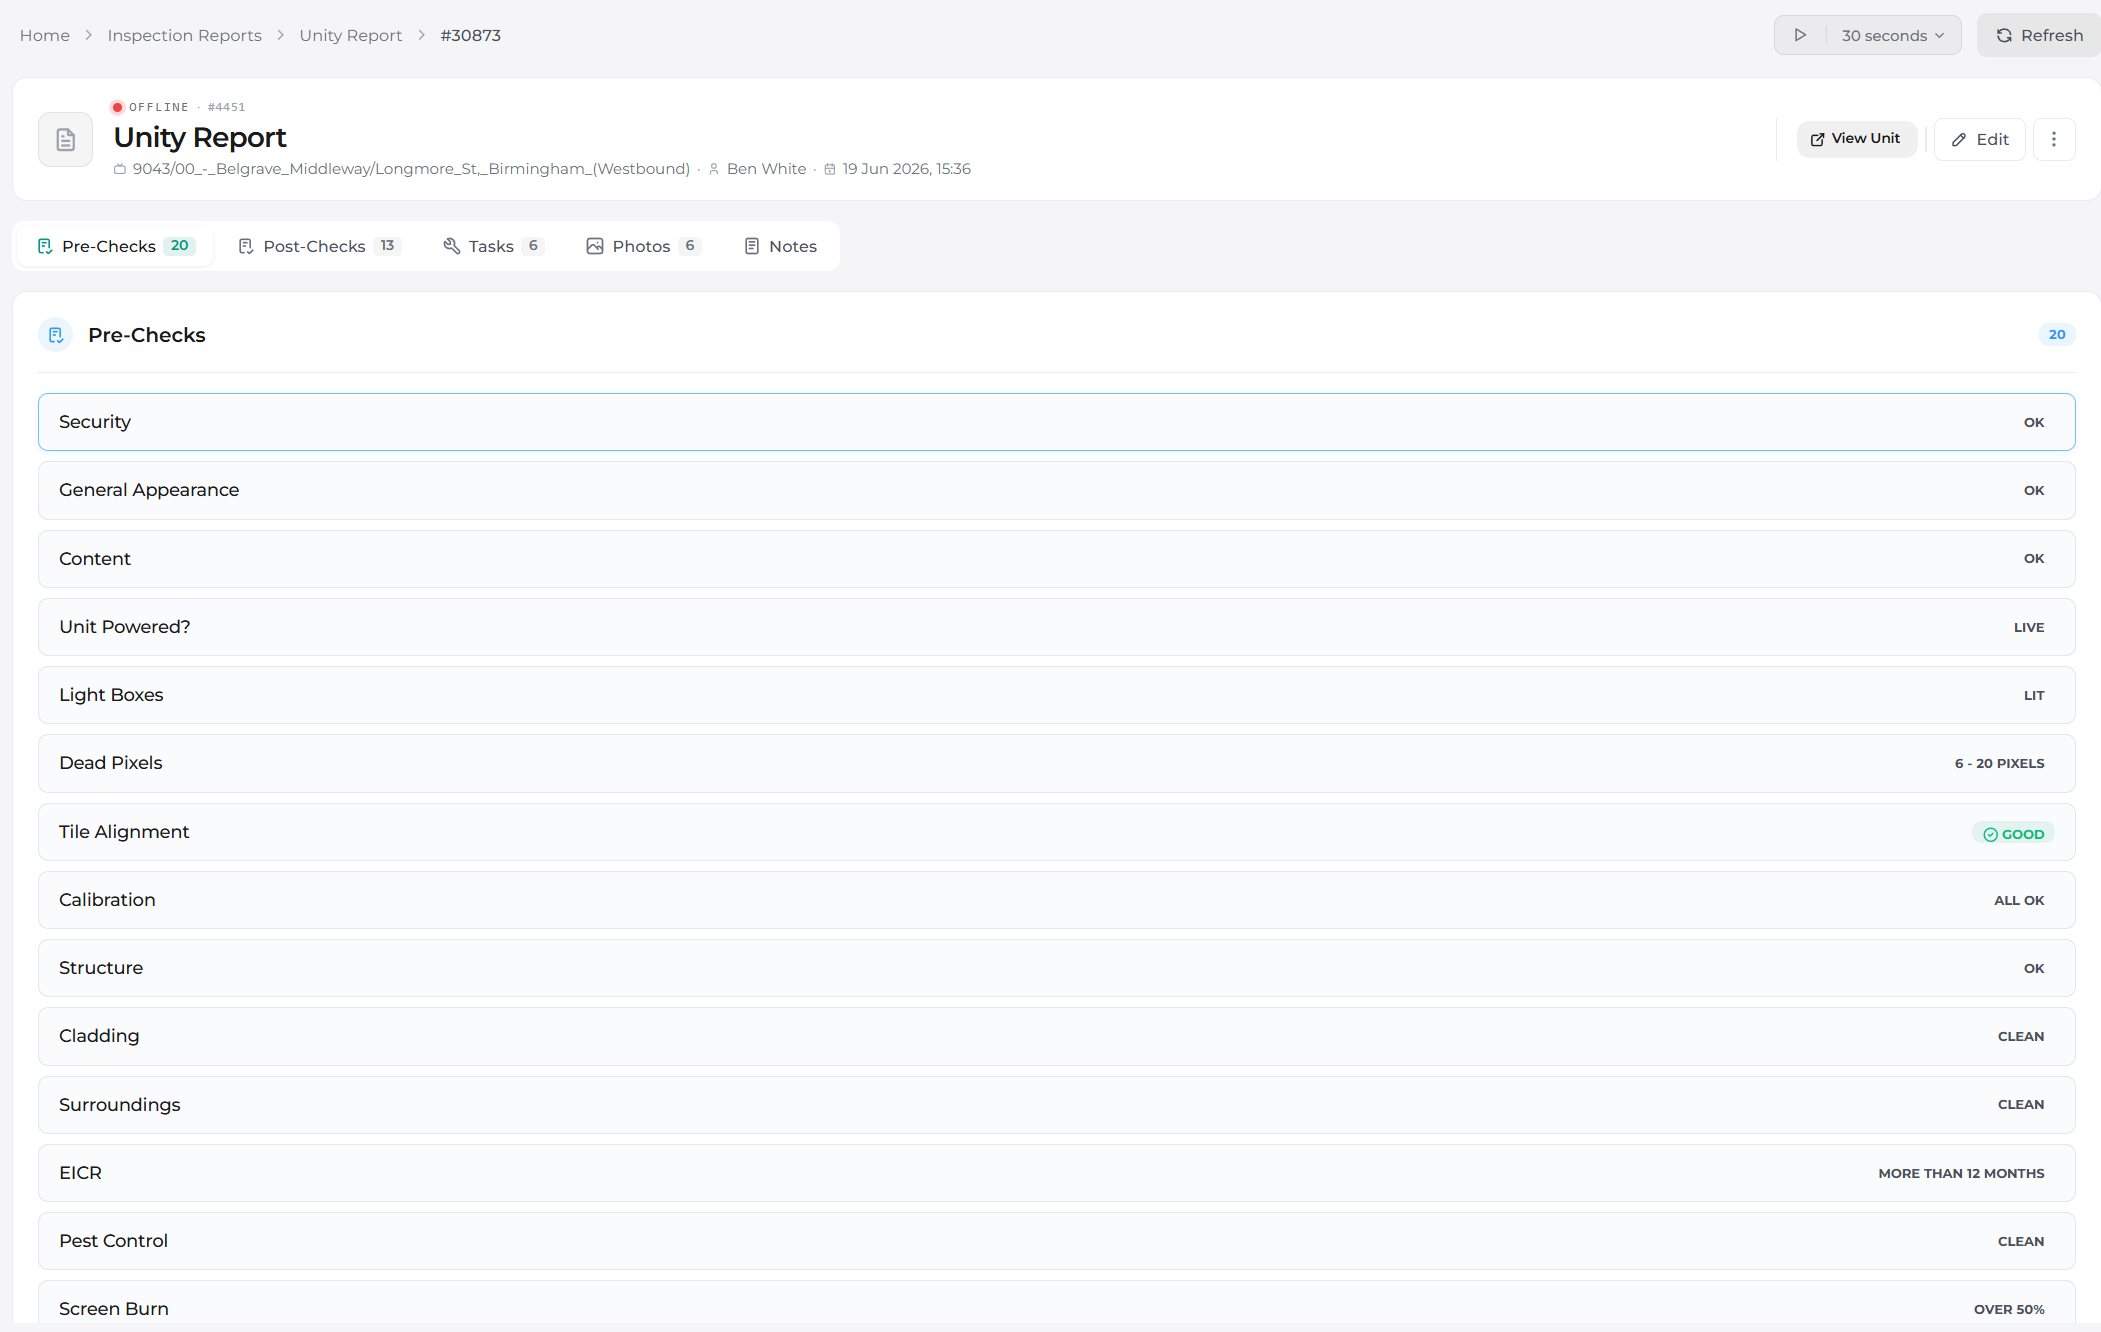Screen dimensions: 2101x1332
Task: Open the three-dot more options menu
Action: pyautogui.click(x=2054, y=139)
